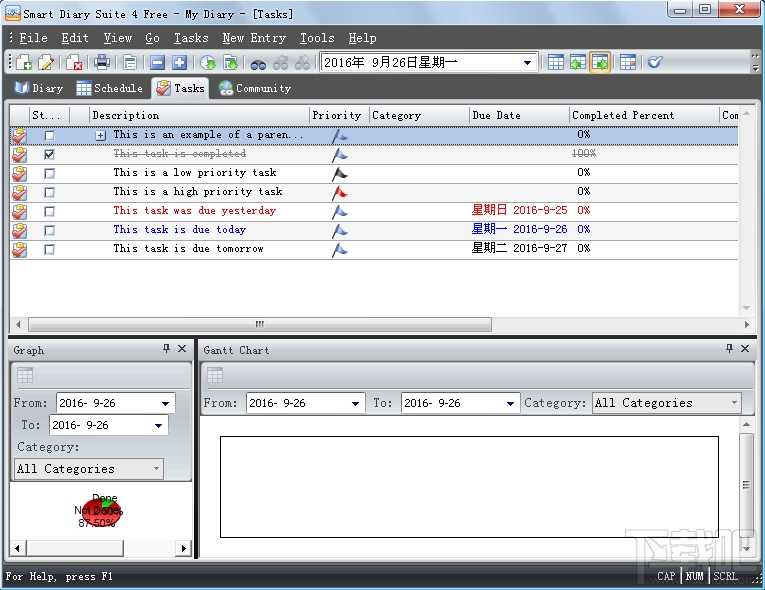Viewport: 765px width, 590px height.
Task: Click the task list horizontal scrollbar thumb
Action: click(x=260, y=324)
